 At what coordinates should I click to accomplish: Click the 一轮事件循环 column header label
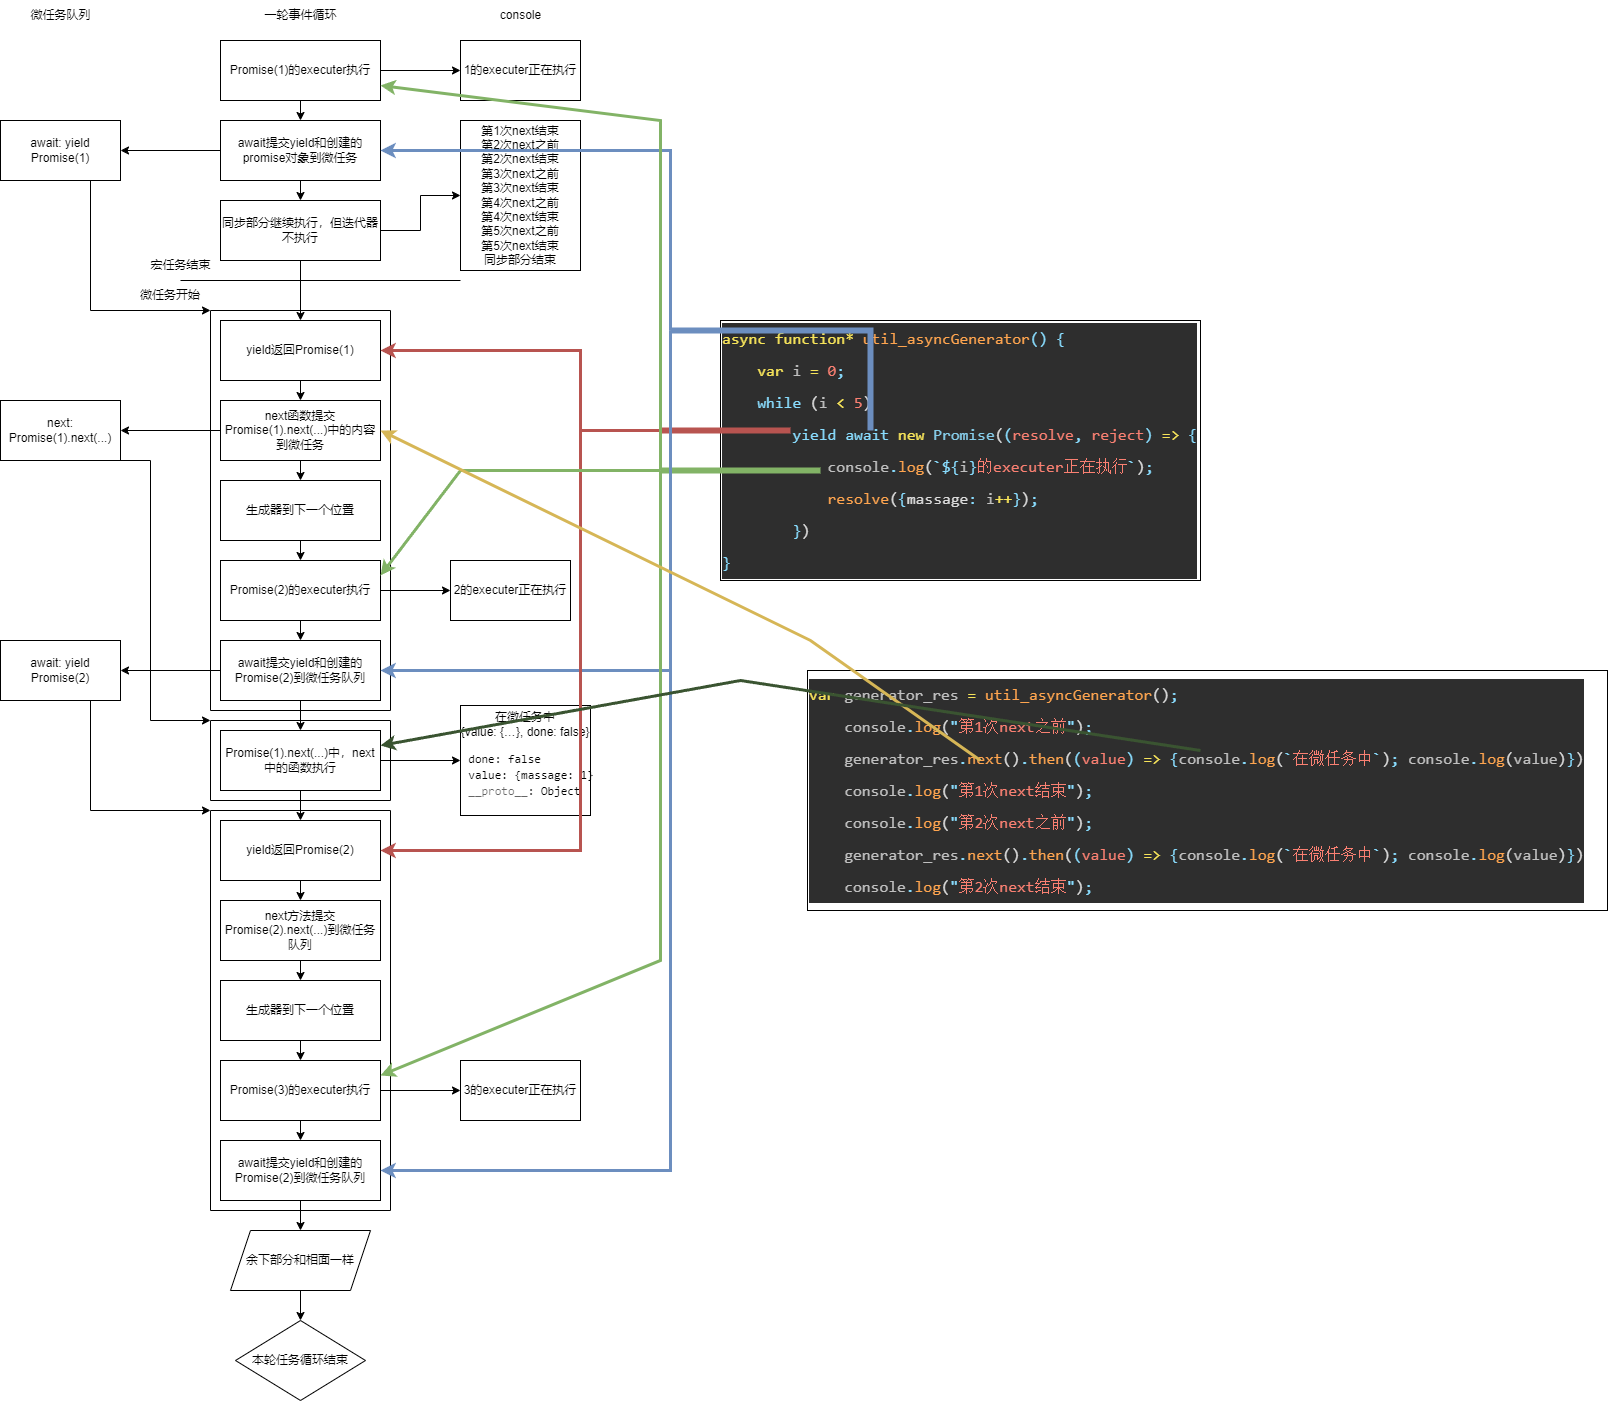300,15
